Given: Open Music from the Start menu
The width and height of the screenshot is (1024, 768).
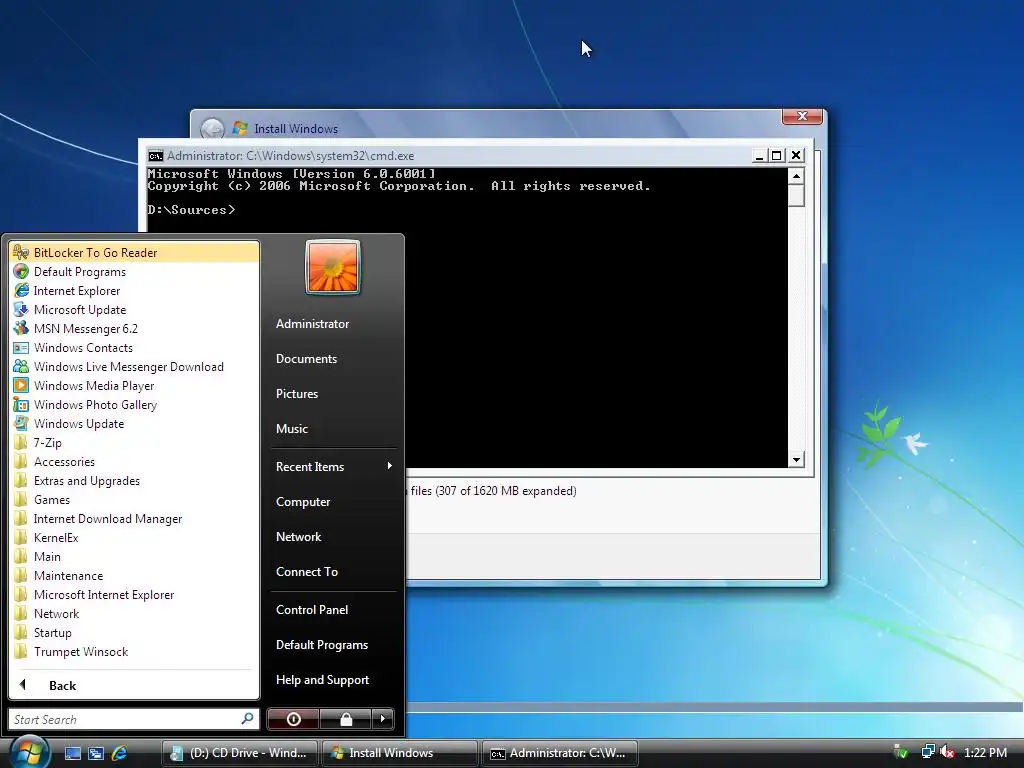Looking at the screenshot, I should click(332, 428).
